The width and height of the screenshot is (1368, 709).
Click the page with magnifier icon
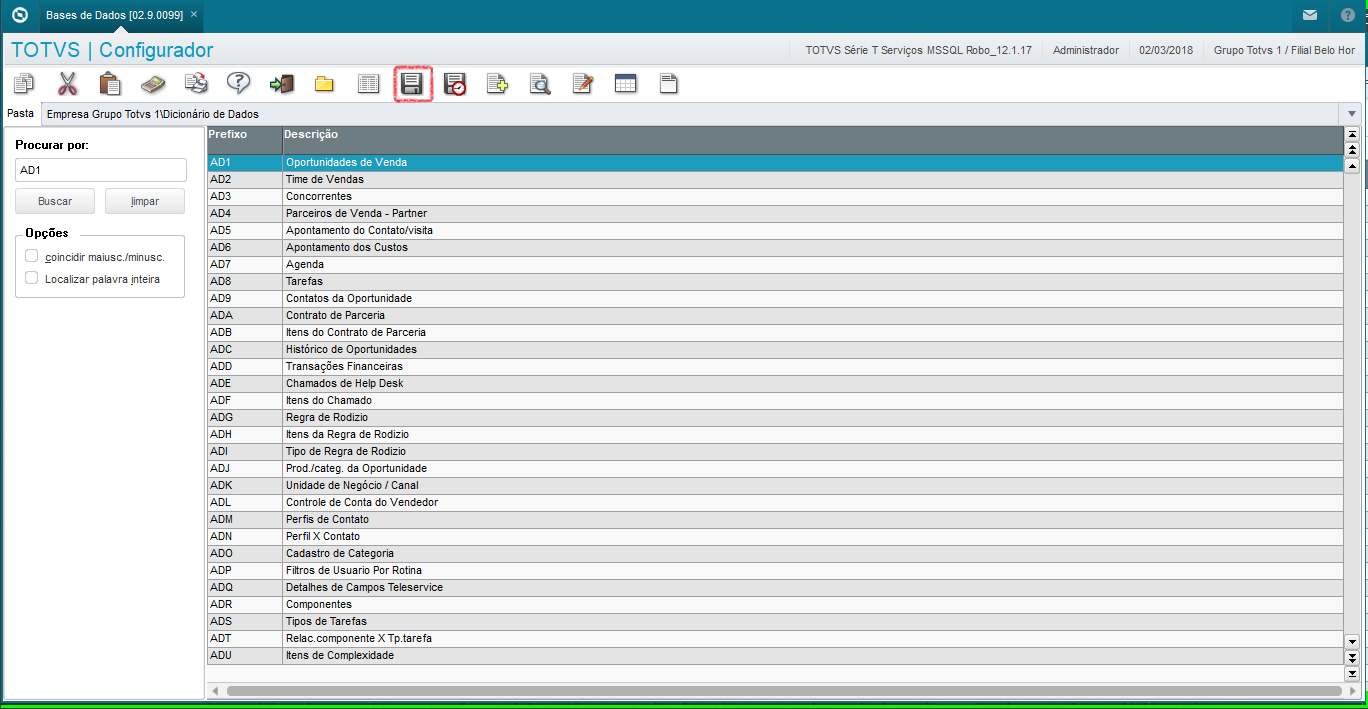(540, 84)
